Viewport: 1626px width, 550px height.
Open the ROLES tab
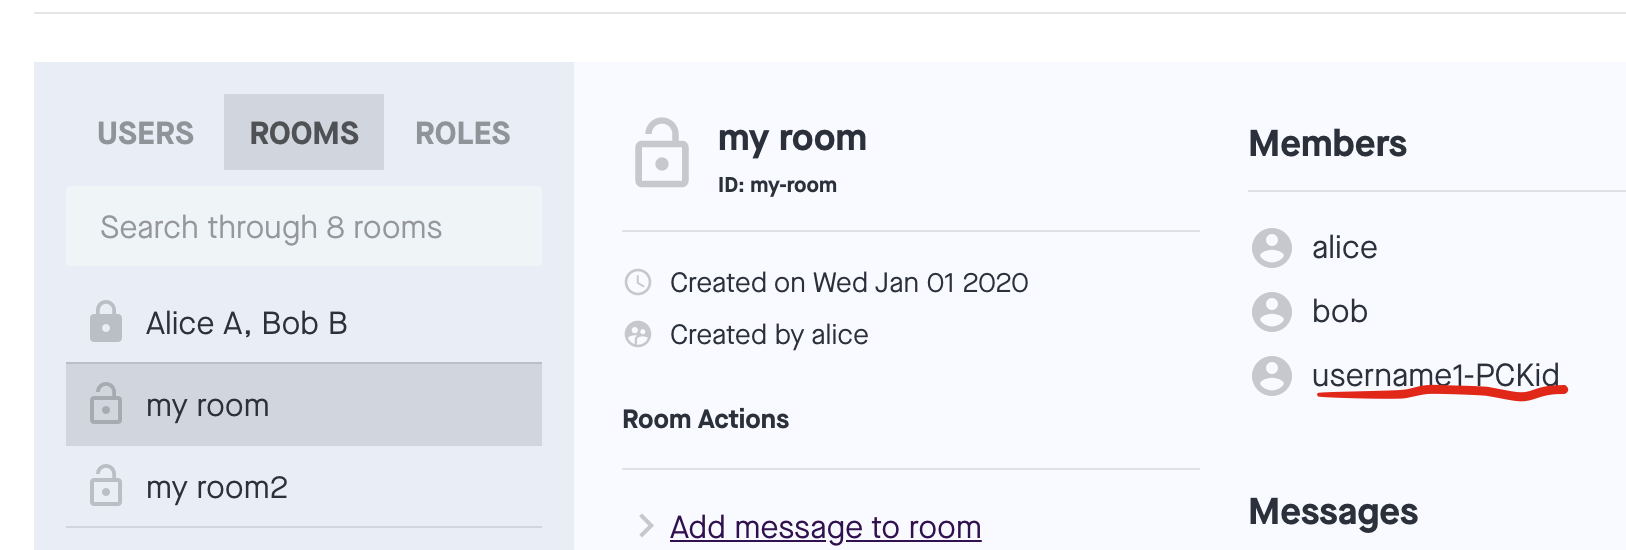pyautogui.click(x=463, y=133)
